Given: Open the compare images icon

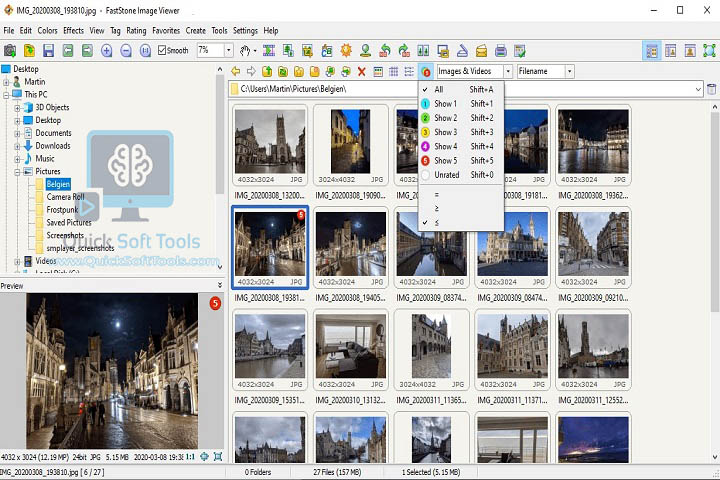Looking at the screenshot, I should pyautogui.click(x=423, y=50).
